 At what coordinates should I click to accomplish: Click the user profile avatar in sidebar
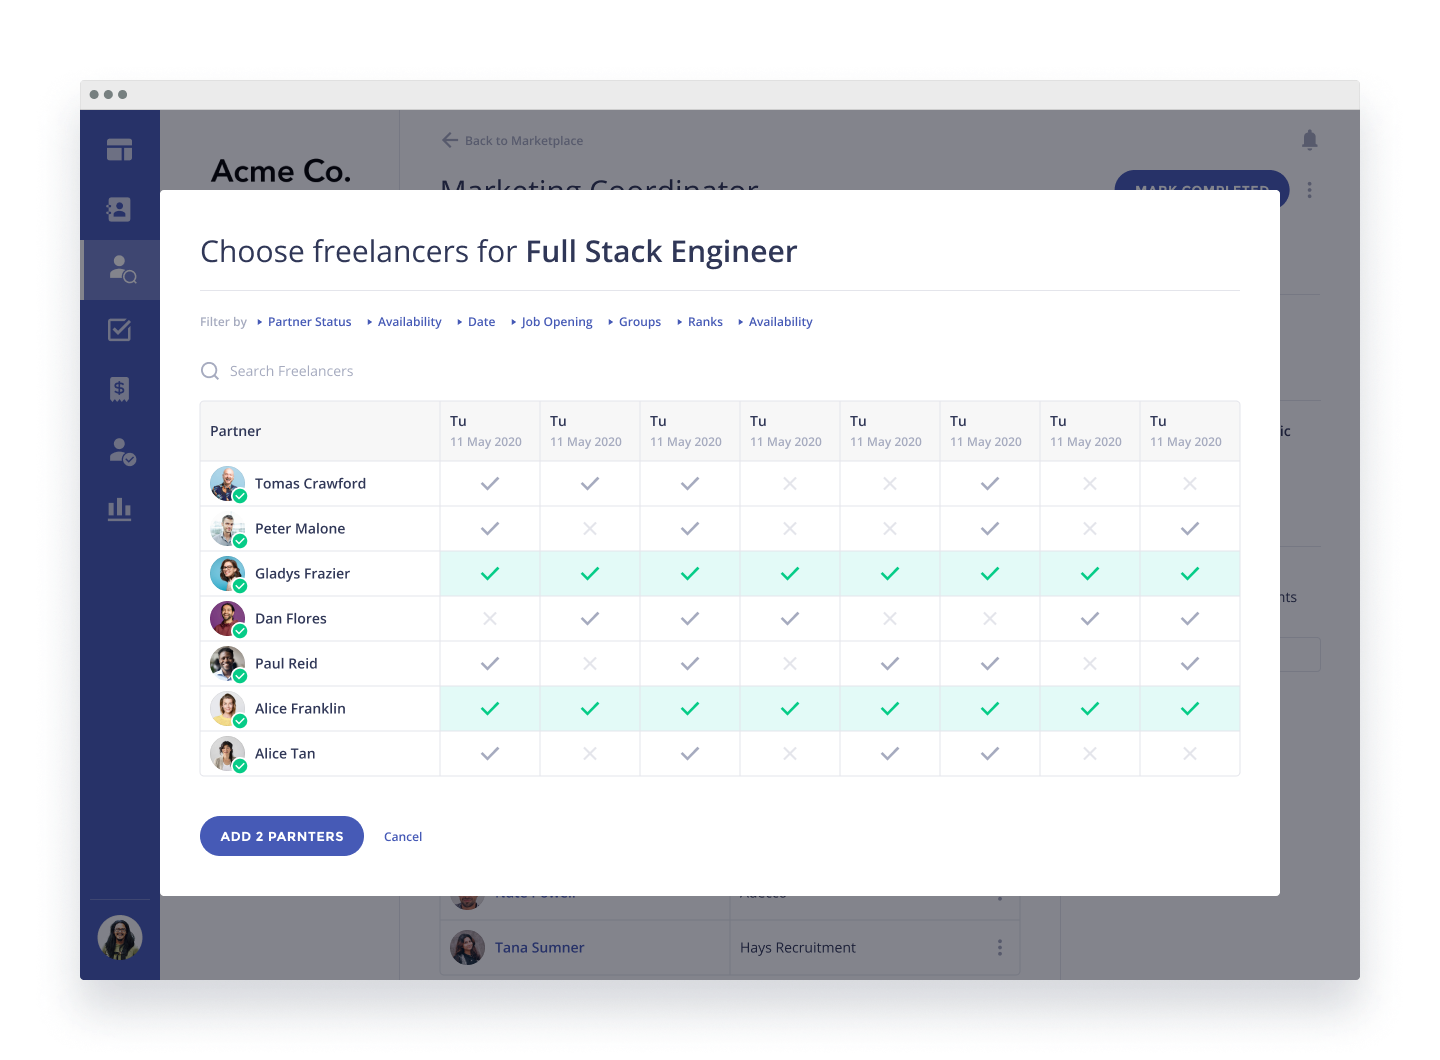[x=120, y=938]
